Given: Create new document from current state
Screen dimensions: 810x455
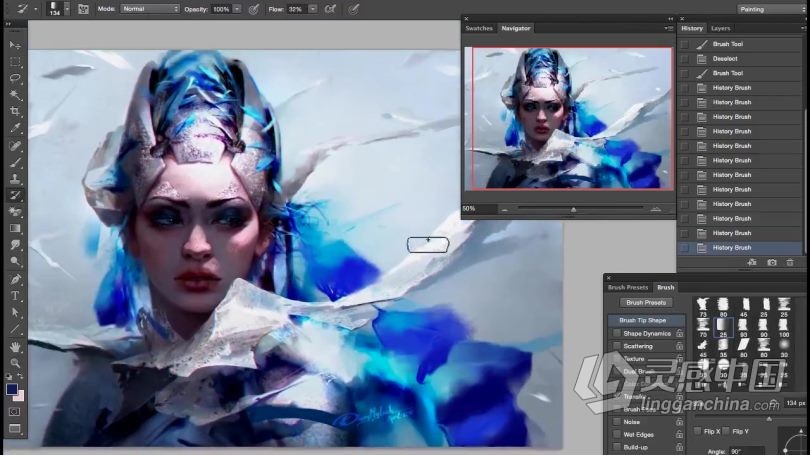Looking at the screenshot, I should (752, 262).
